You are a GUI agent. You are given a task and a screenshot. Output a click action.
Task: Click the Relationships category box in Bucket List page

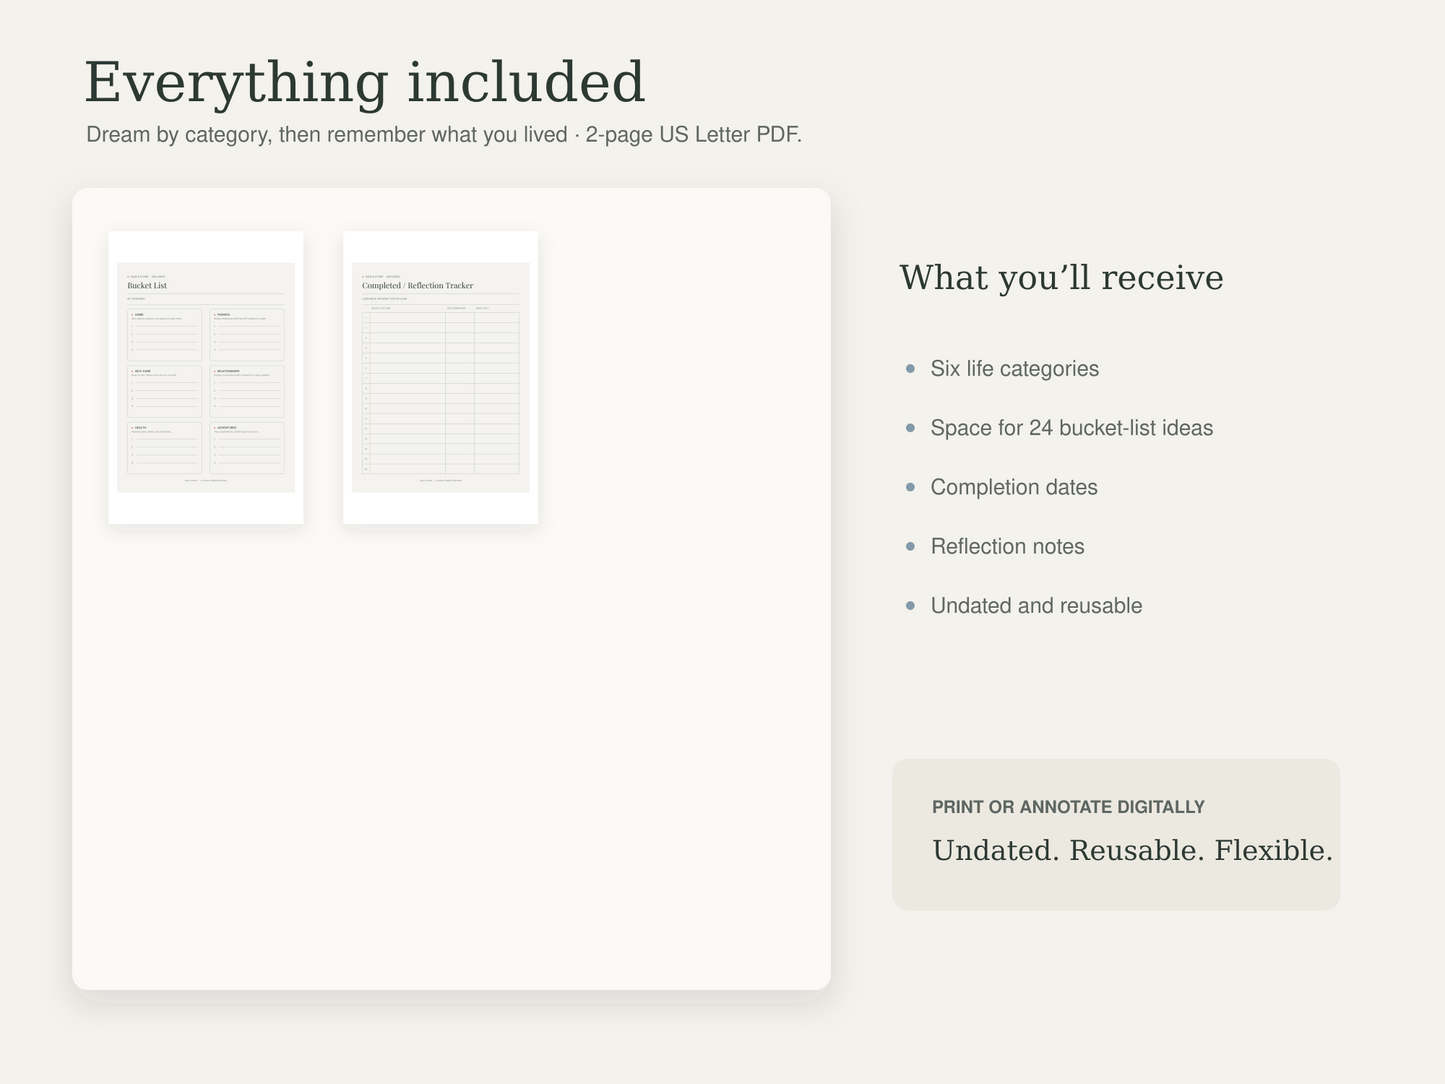pos(247,391)
